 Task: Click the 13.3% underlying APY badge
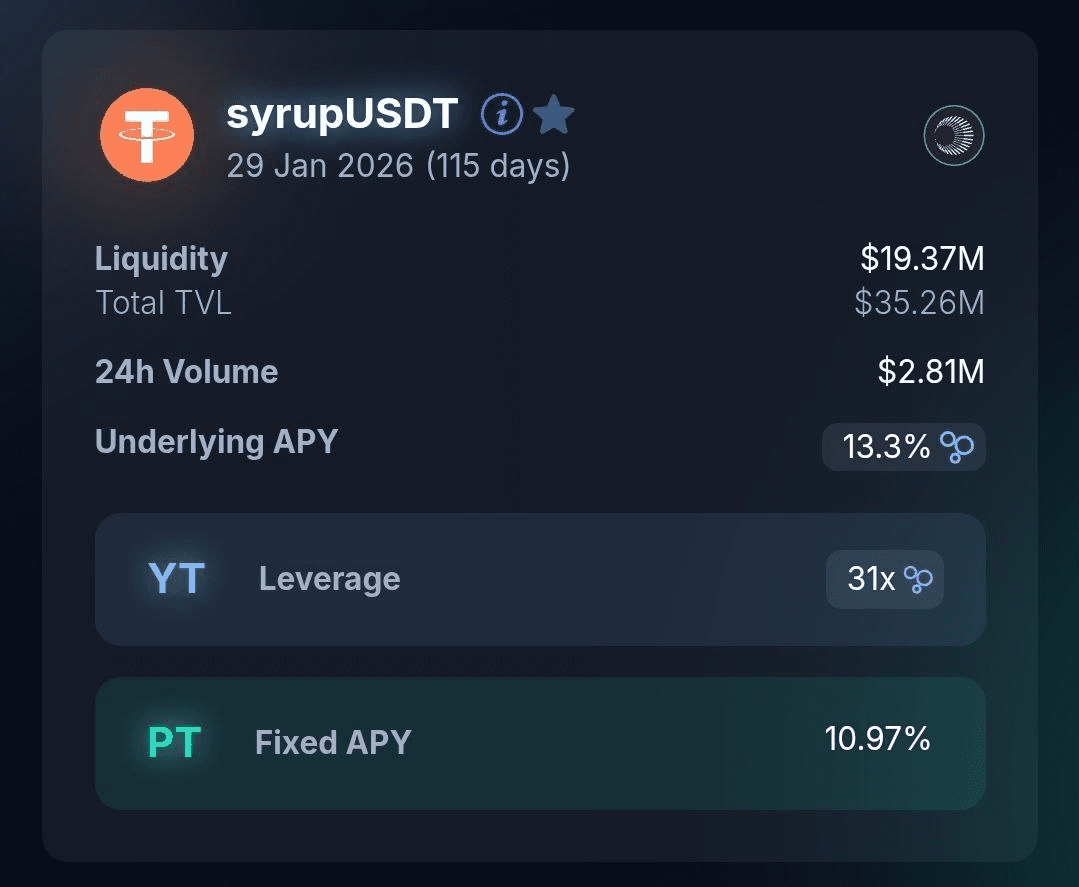(887, 447)
